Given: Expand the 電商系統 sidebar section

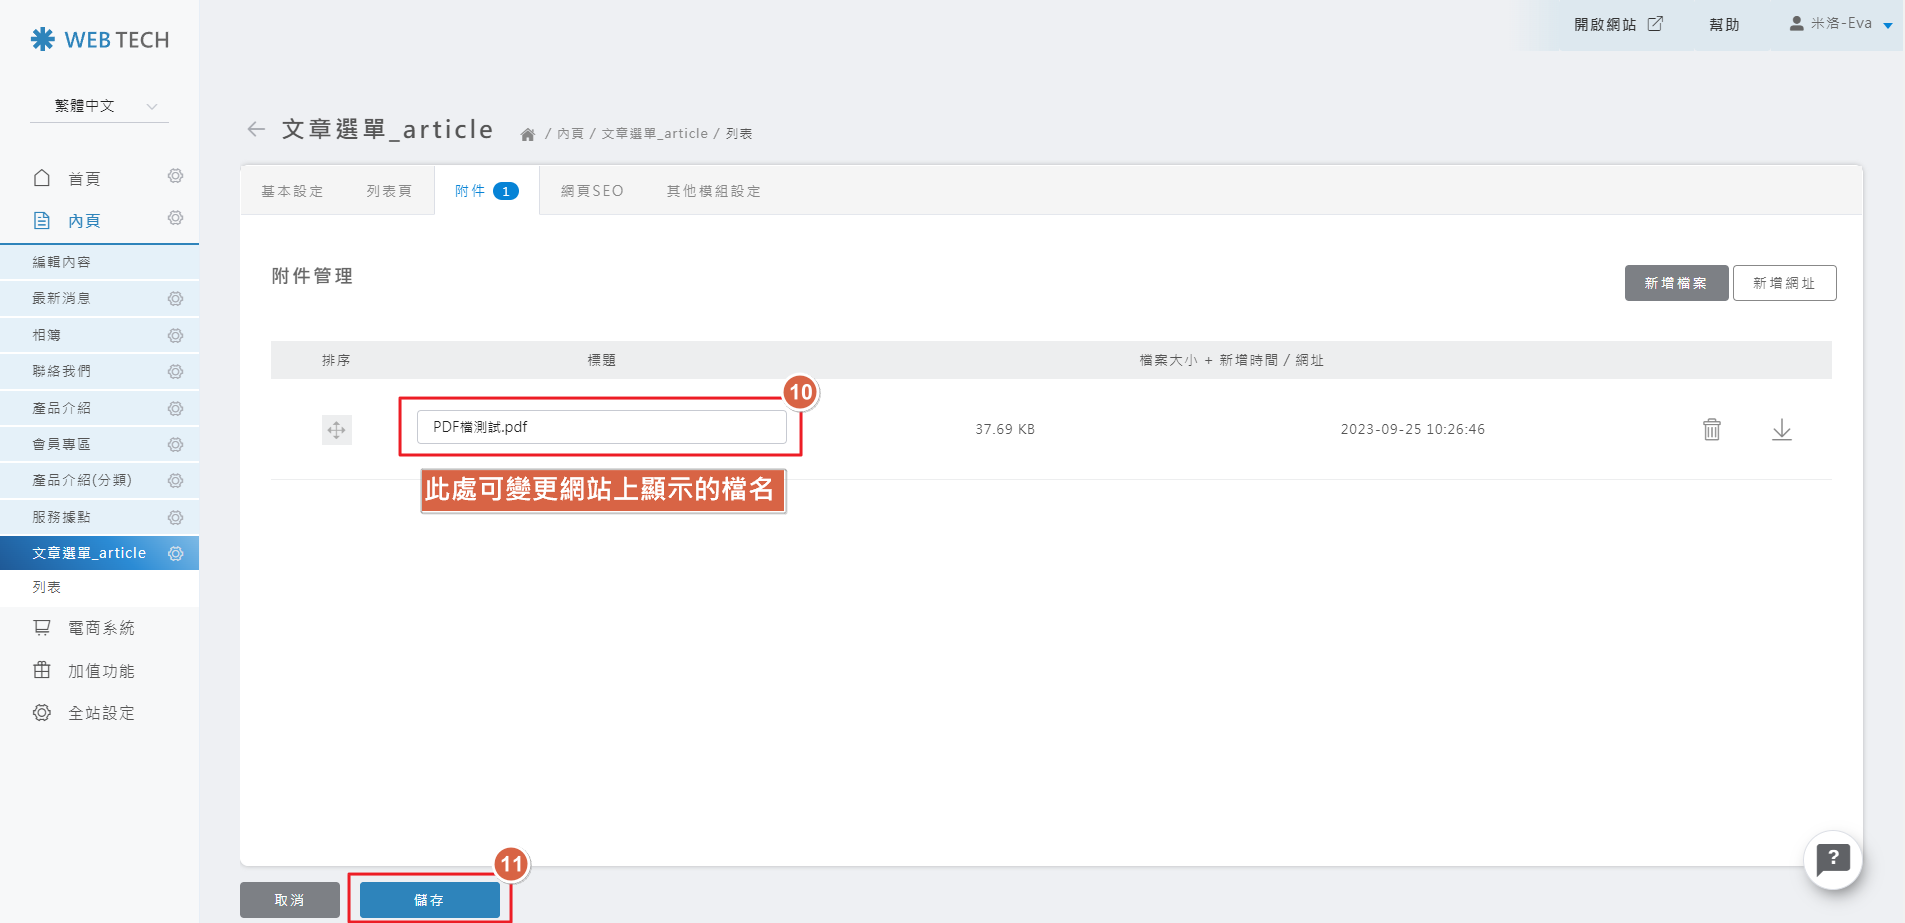Looking at the screenshot, I should 100,628.
